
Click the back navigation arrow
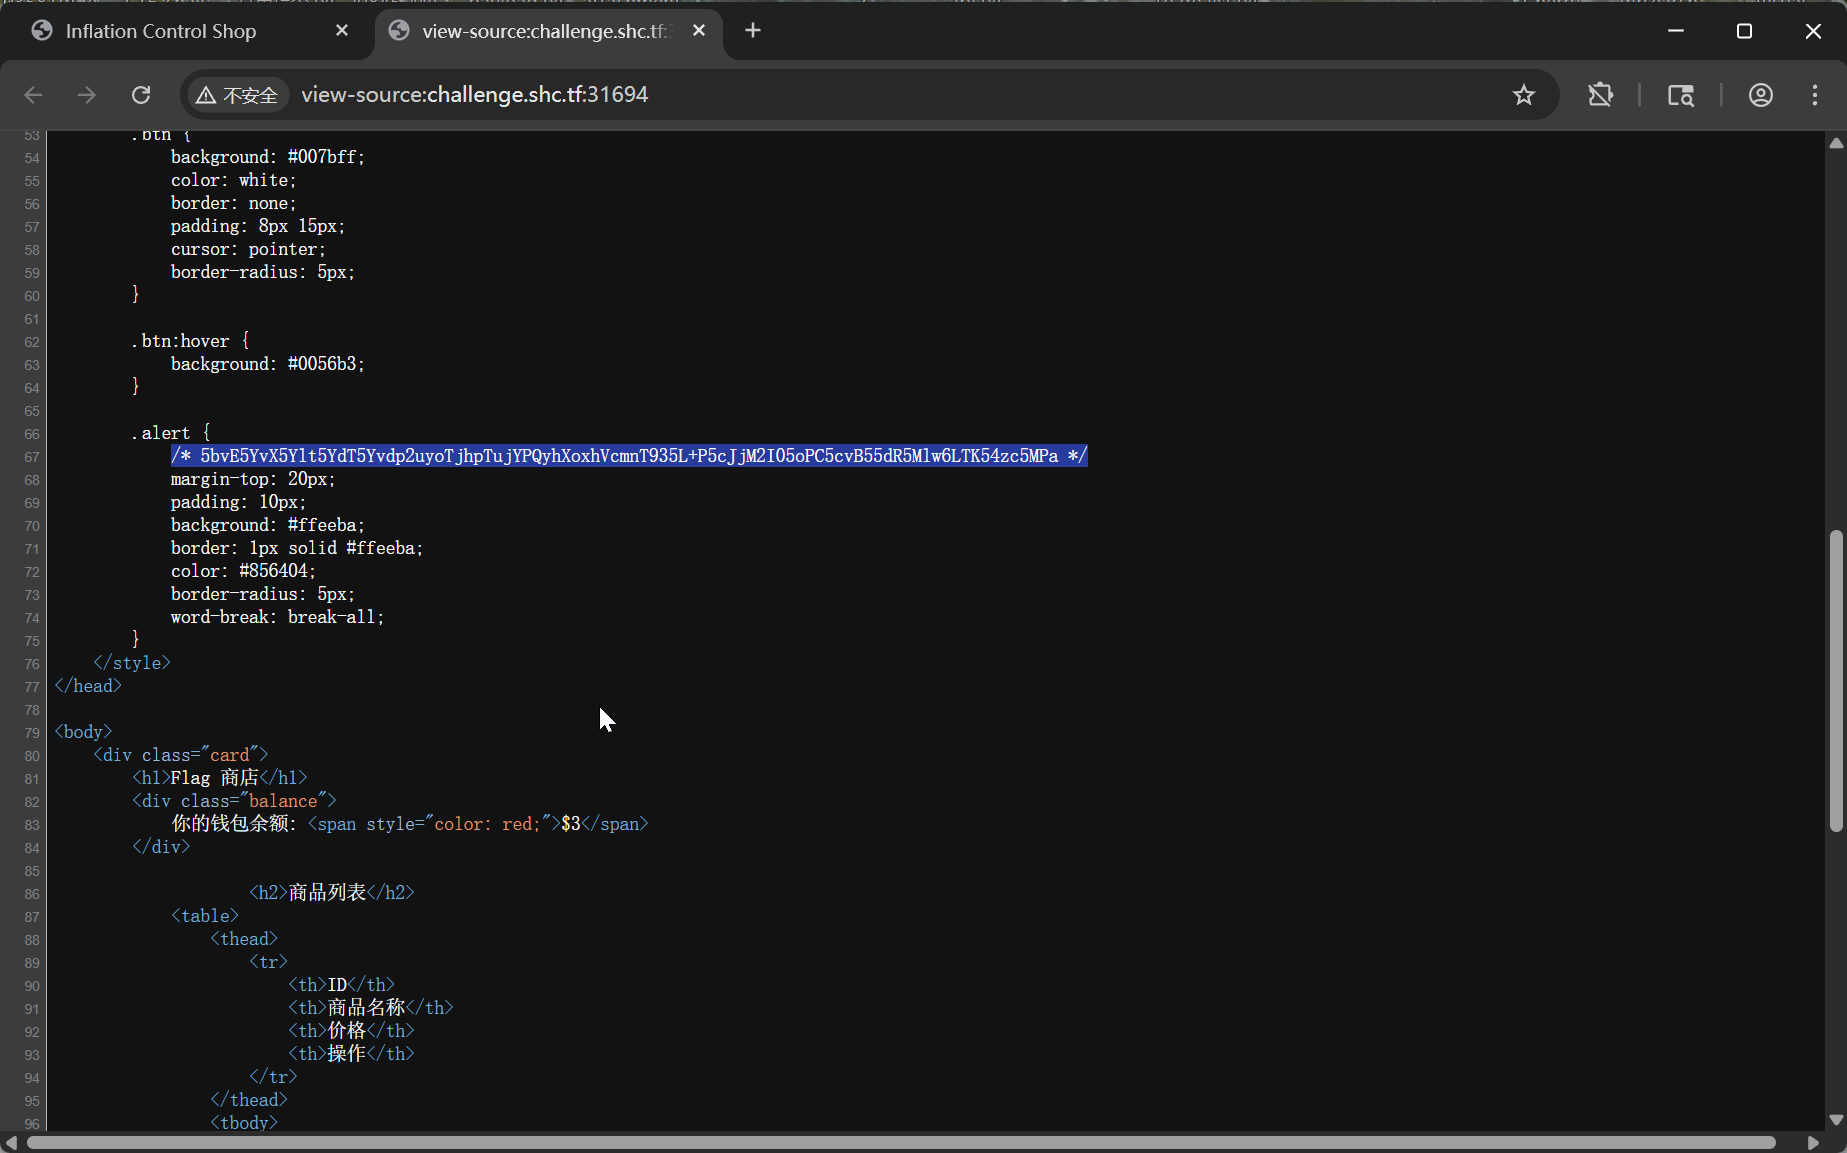[x=33, y=95]
